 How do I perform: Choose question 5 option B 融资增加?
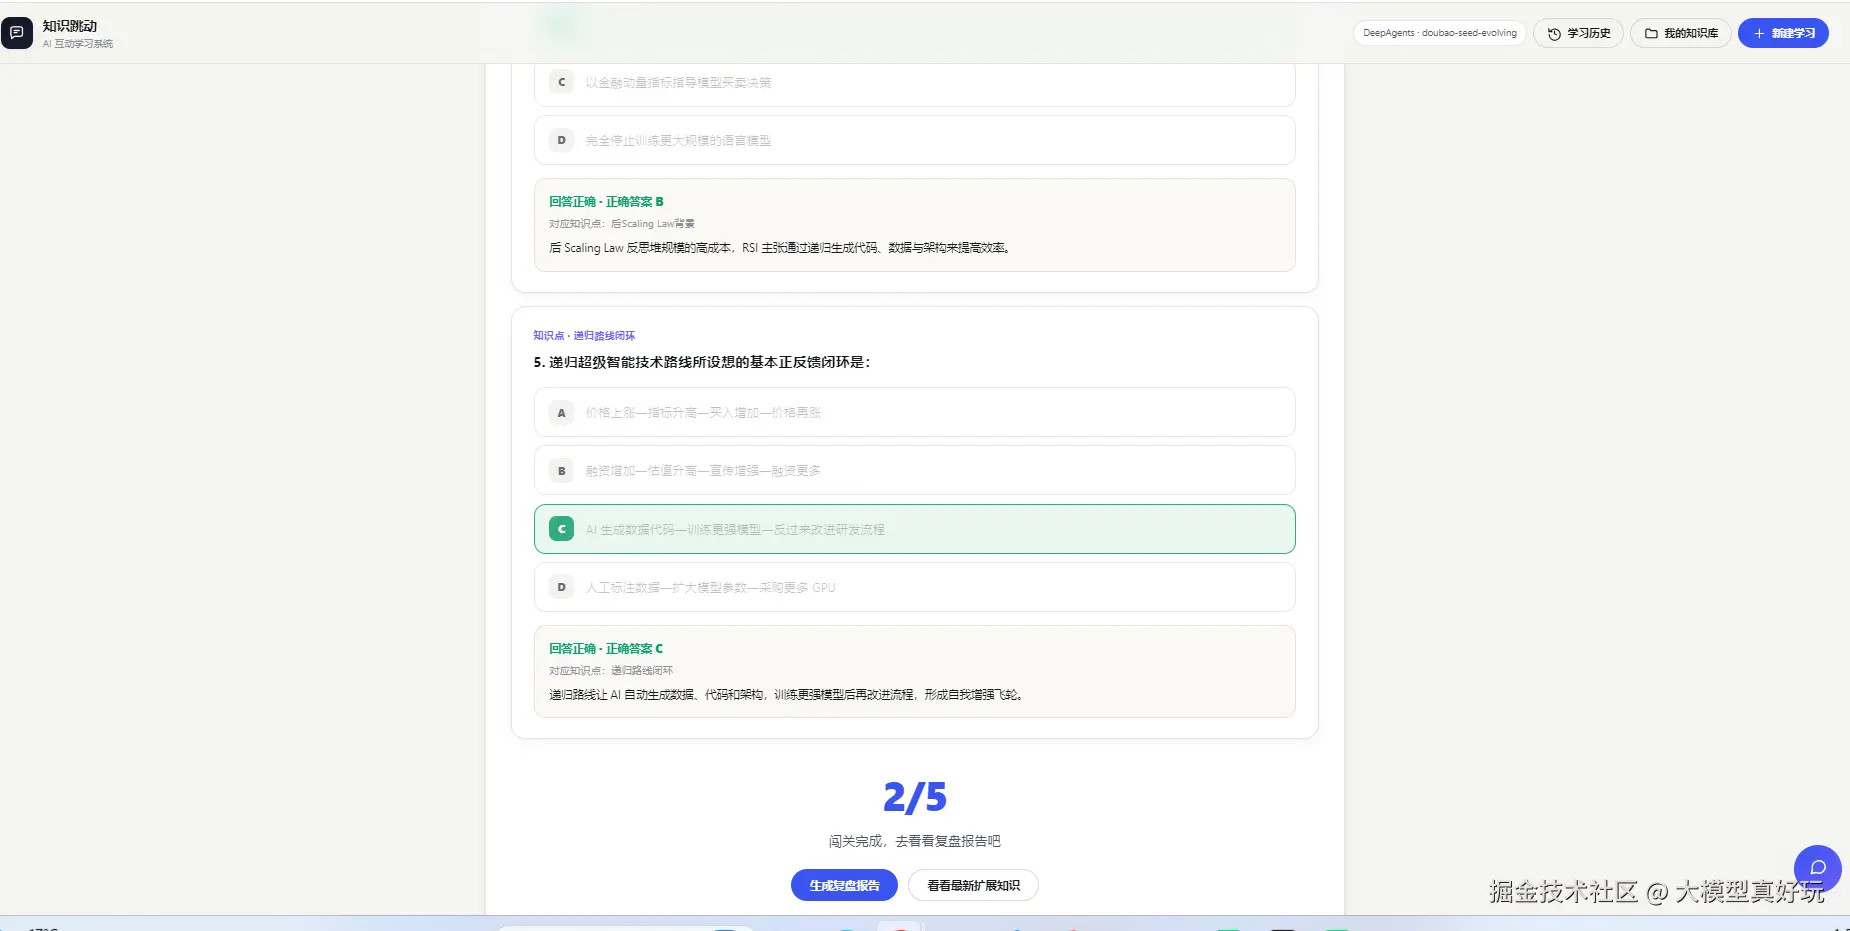pos(915,470)
